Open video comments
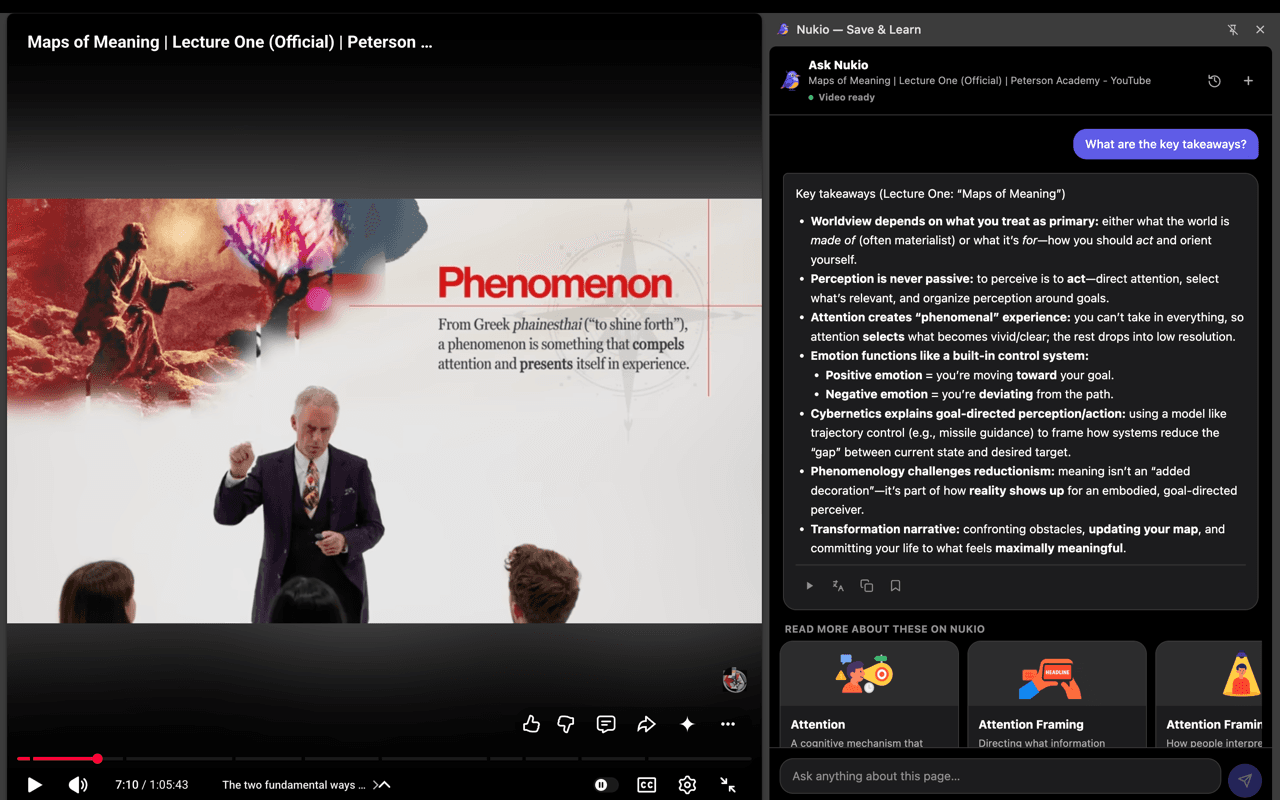1280x800 pixels. [606, 724]
